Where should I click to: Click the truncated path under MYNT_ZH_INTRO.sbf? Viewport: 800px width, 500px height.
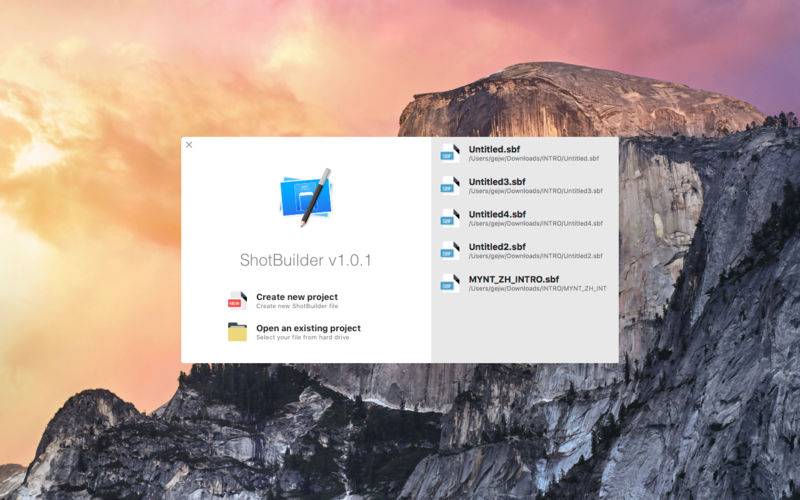click(537, 289)
